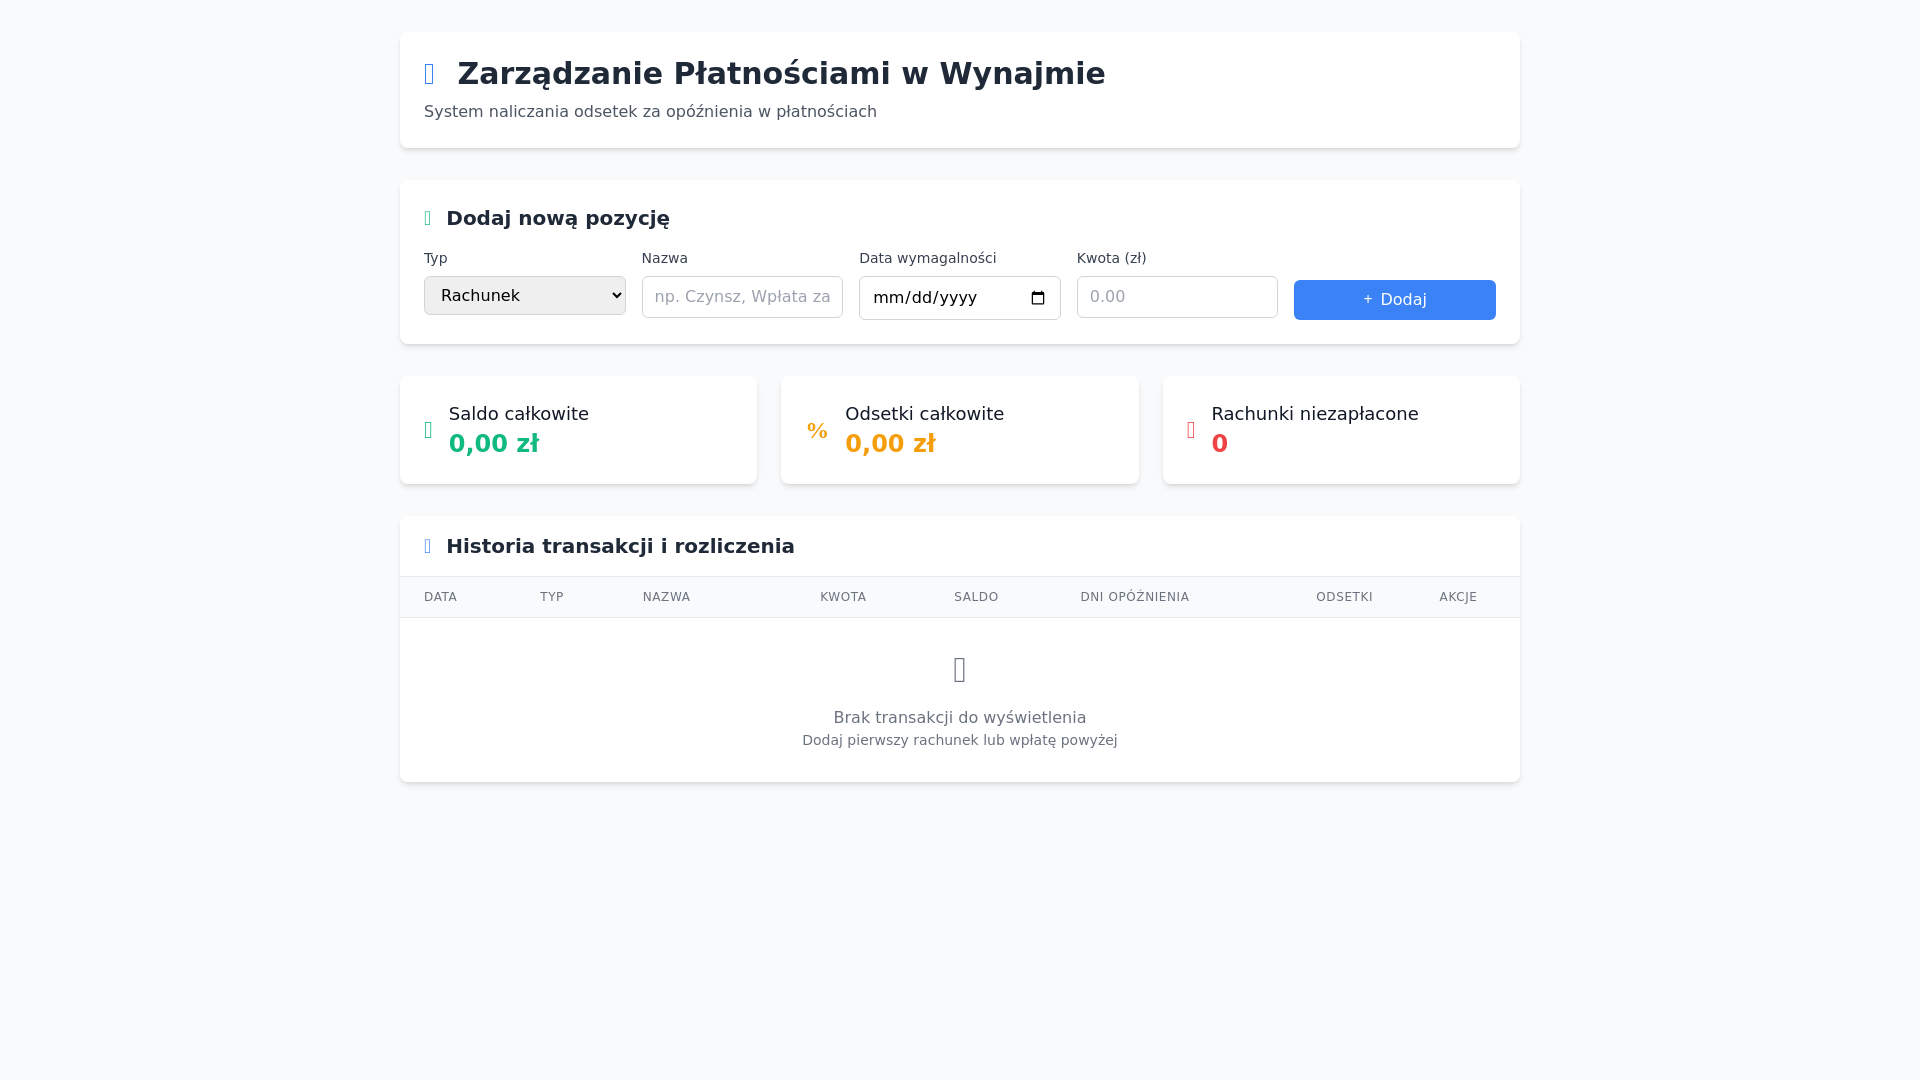Click the ODSETKI column header
1920x1080 pixels.
point(1344,597)
